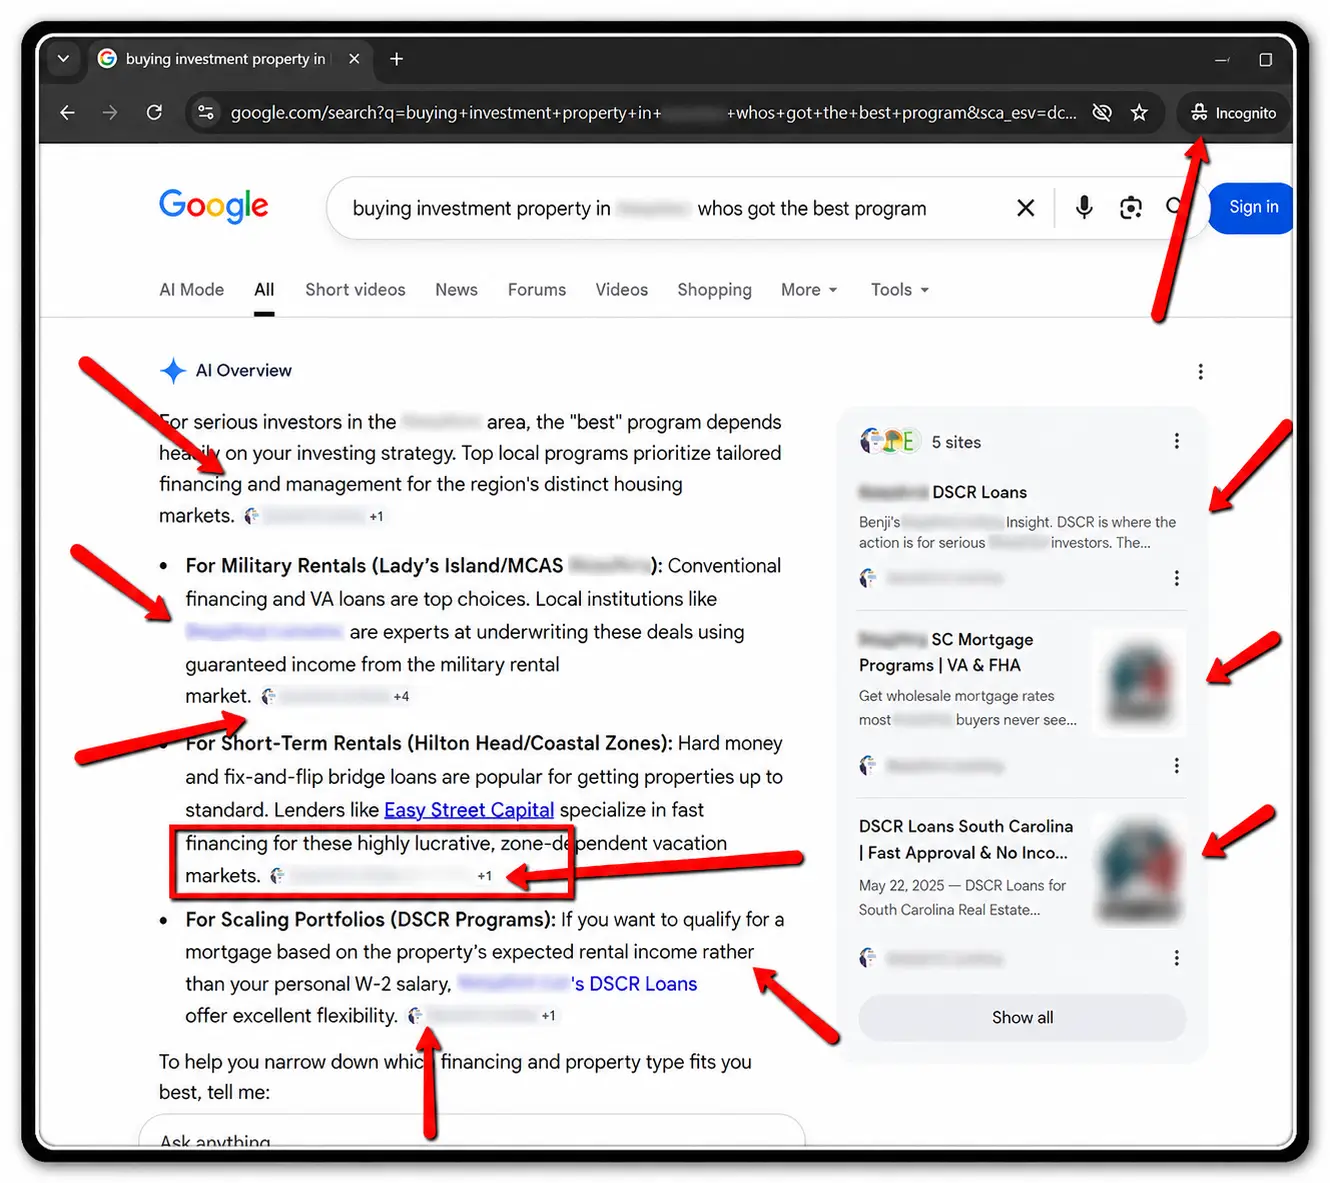Click the Ask anything input field
The image size is (1330, 1183).
[472, 1131]
